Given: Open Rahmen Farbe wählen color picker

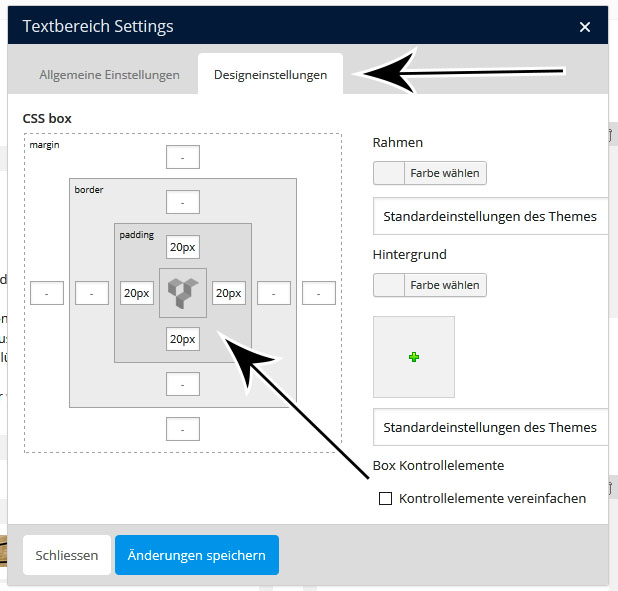Looking at the screenshot, I should (x=430, y=173).
